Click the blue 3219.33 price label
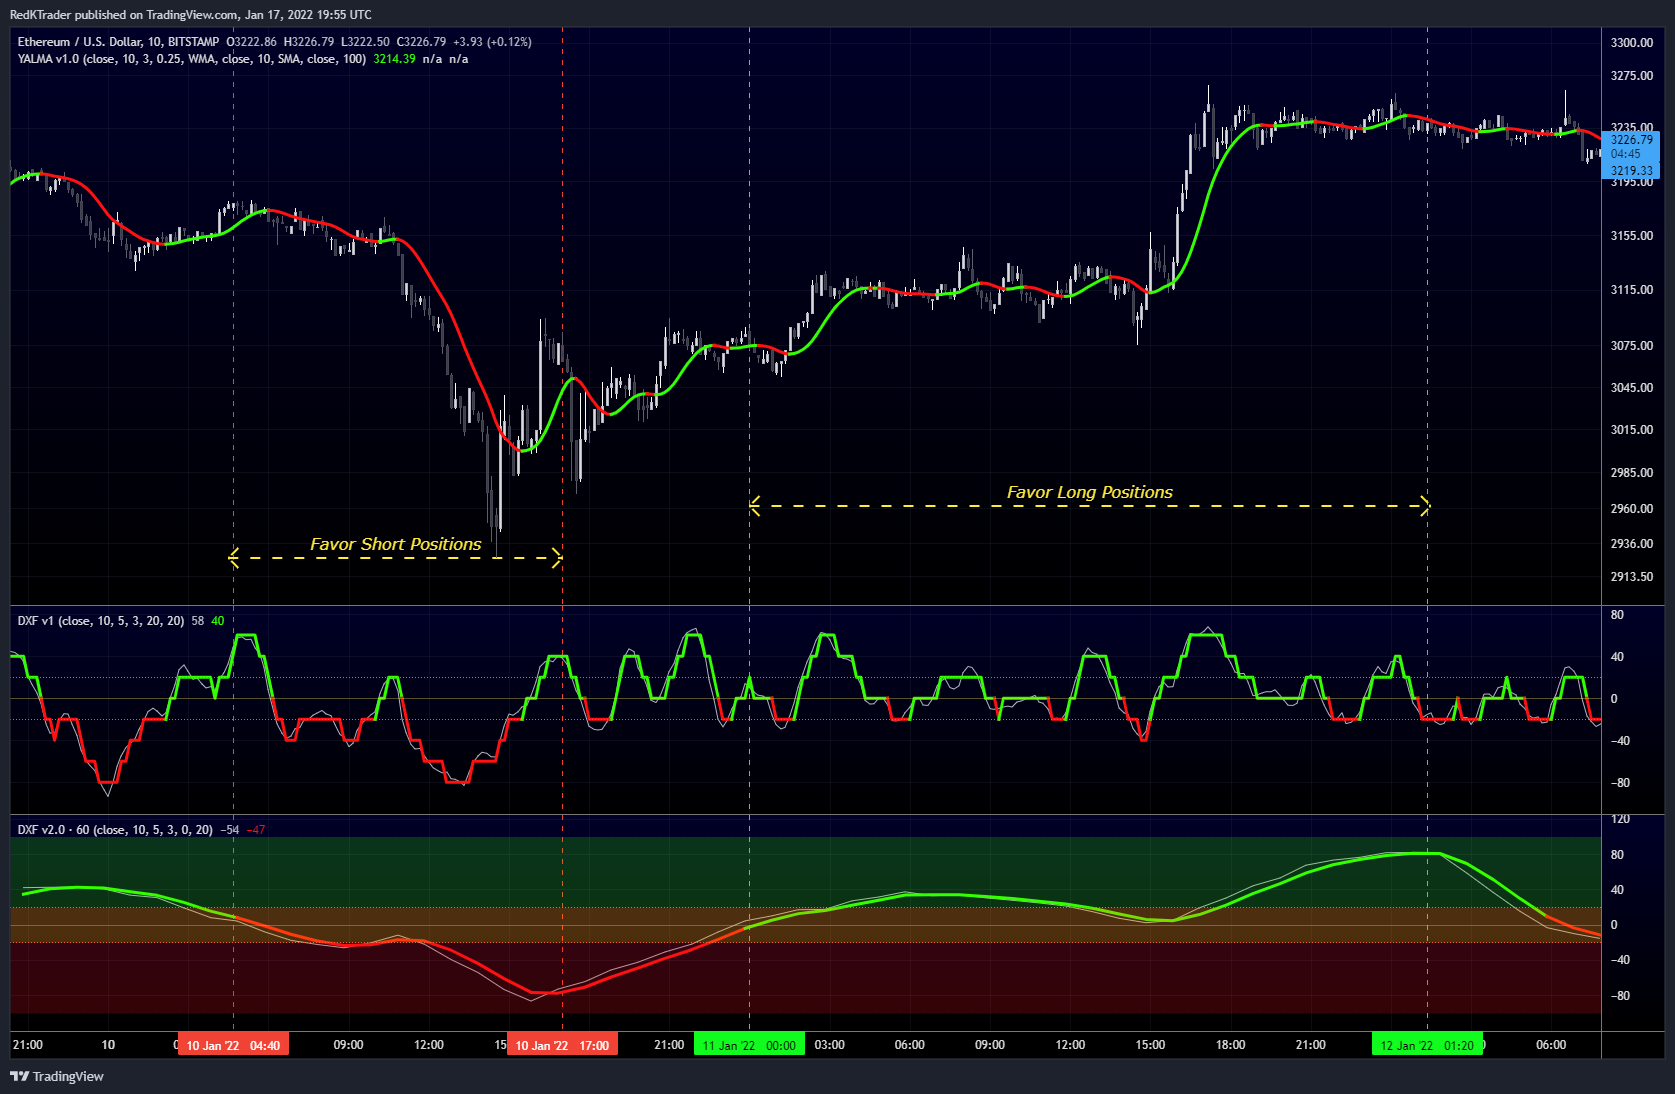The height and width of the screenshot is (1094, 1675). [x=1631, y=171]
